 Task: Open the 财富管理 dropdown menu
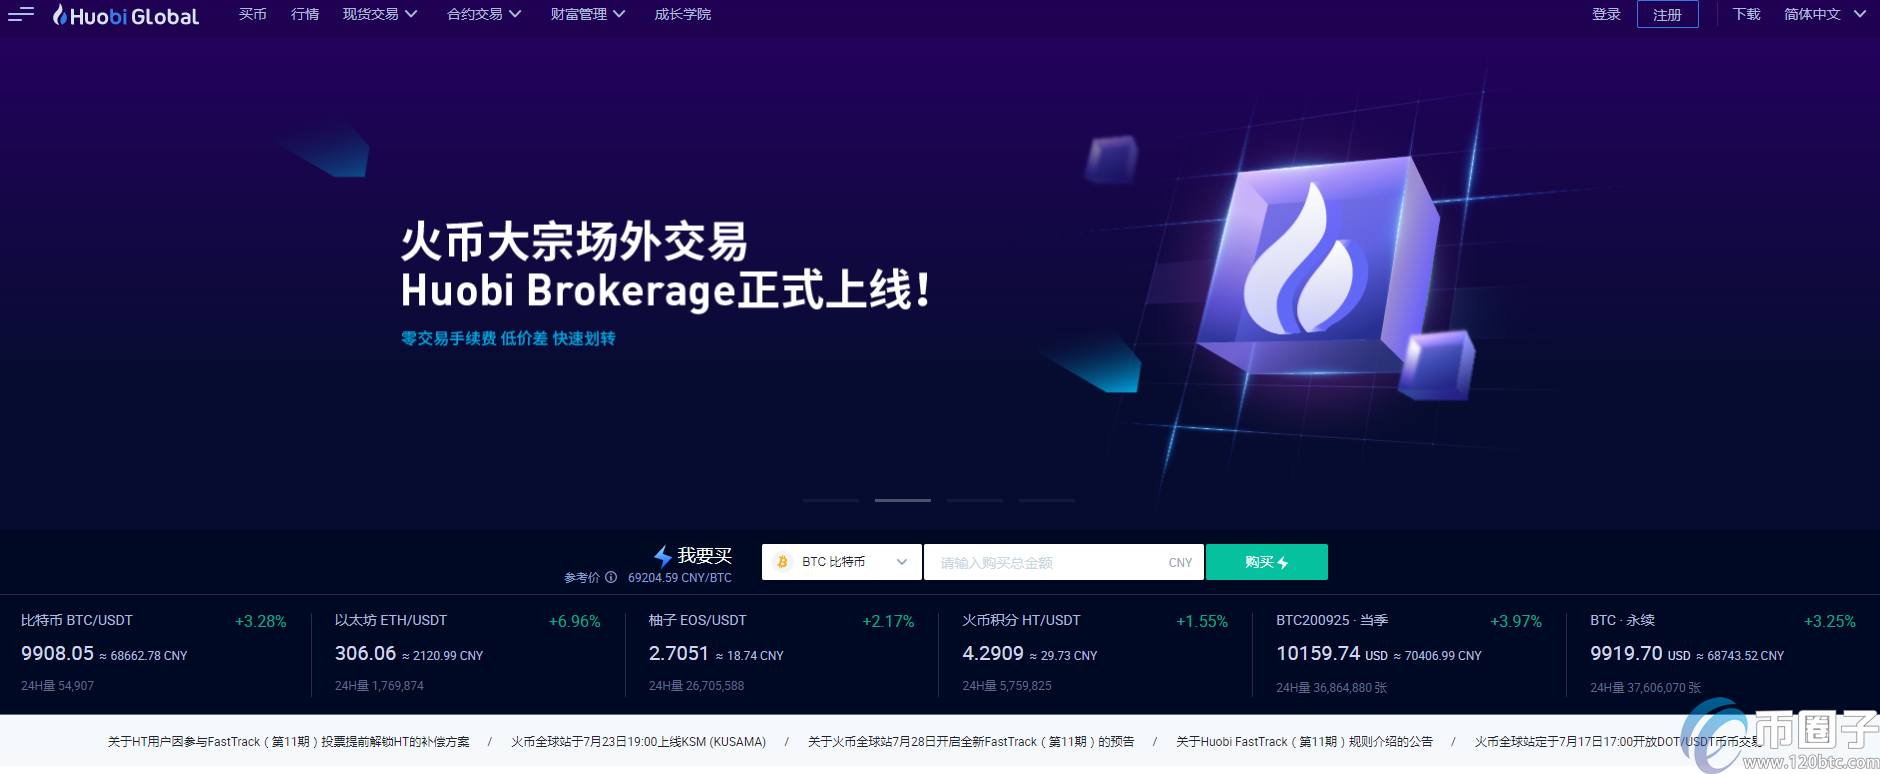pos(587,14)
